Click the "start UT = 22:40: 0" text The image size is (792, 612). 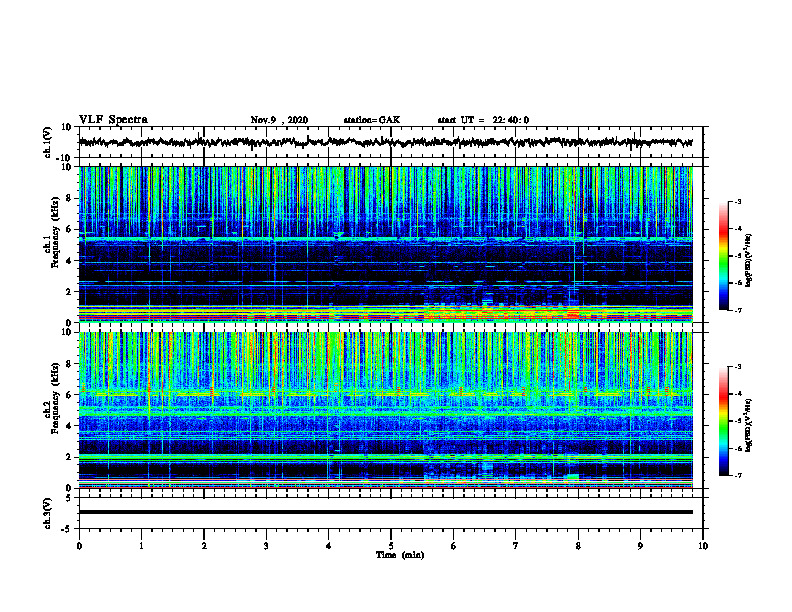pyautogui.click(x=483, y=120)
